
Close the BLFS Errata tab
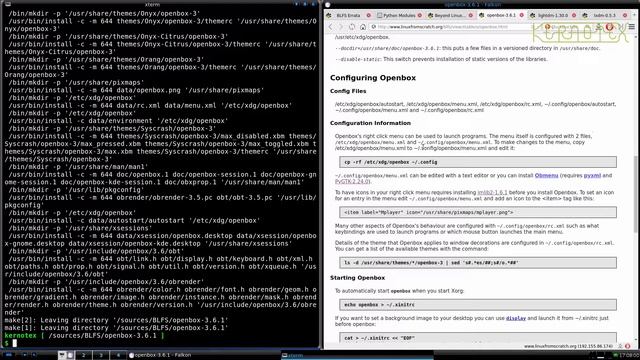369,16
